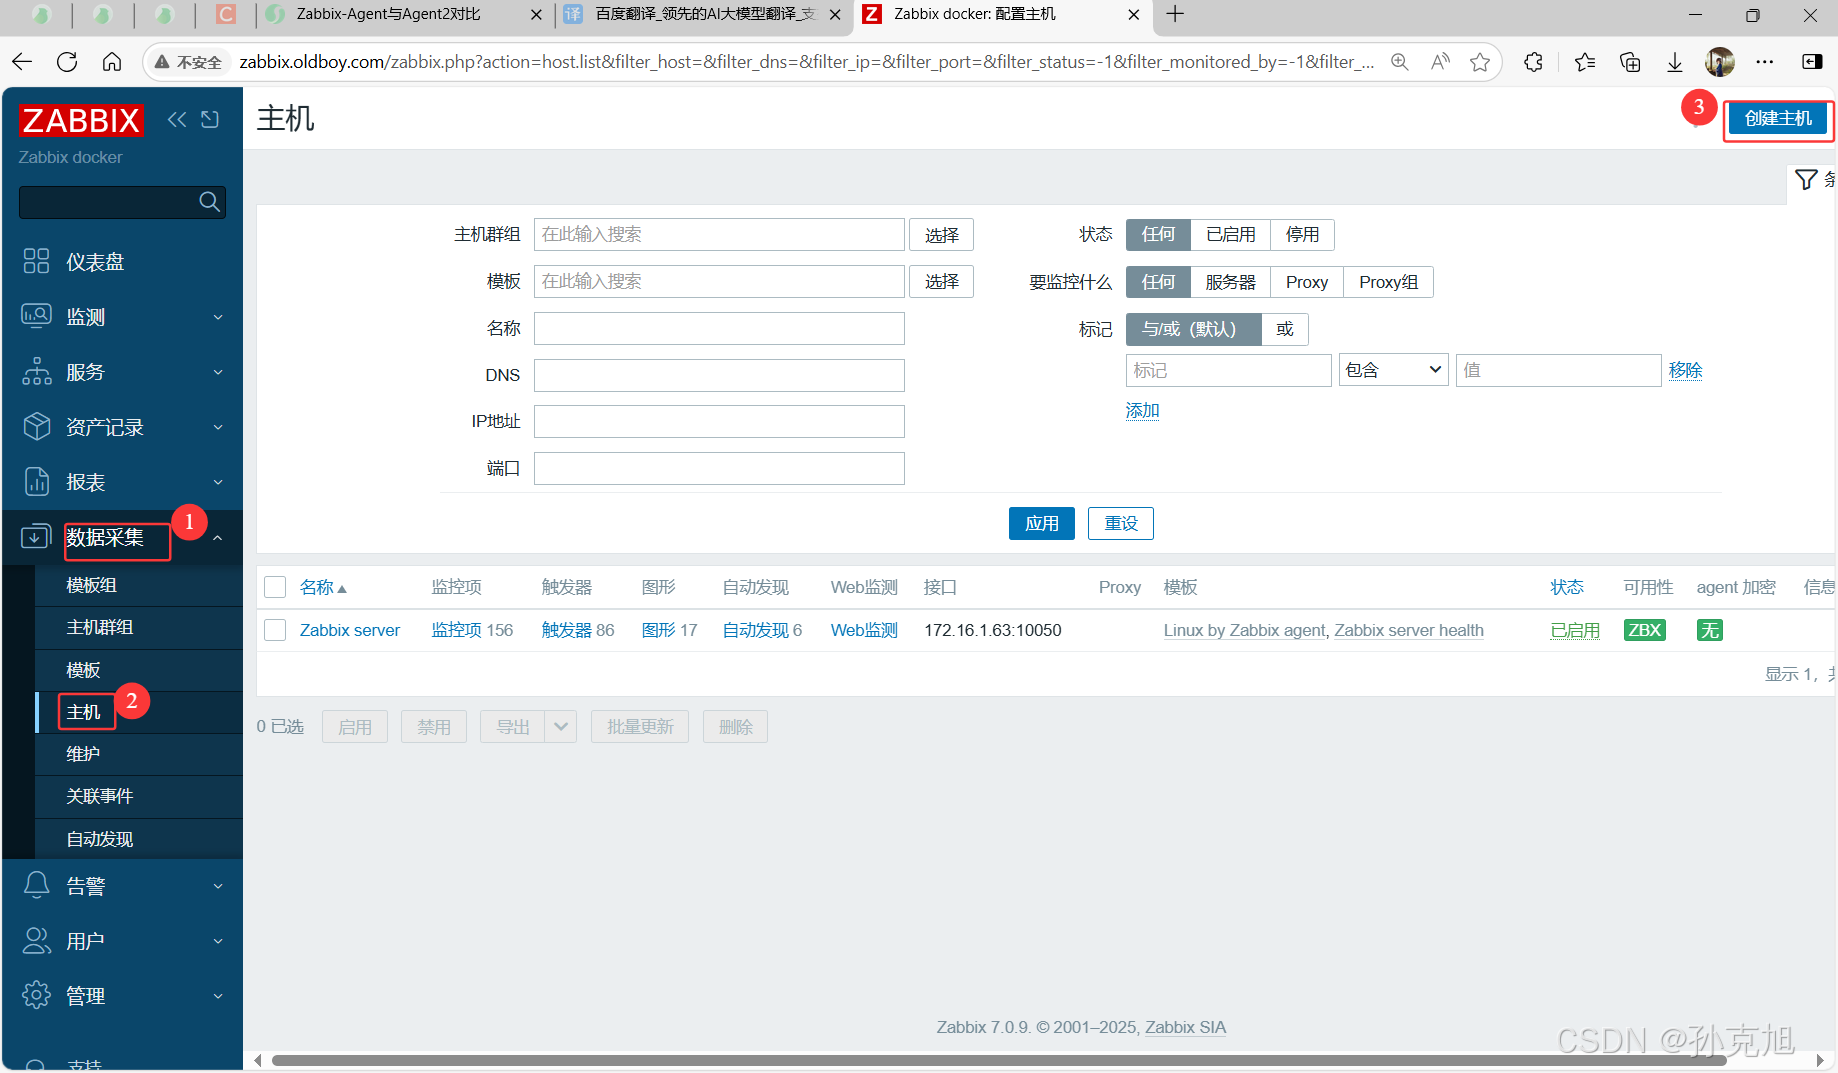Image resolution: width=1838 pixels, height=1073 pixels.
Task: Tick the Zabbix server row checkbox
Action: (275, 630)
